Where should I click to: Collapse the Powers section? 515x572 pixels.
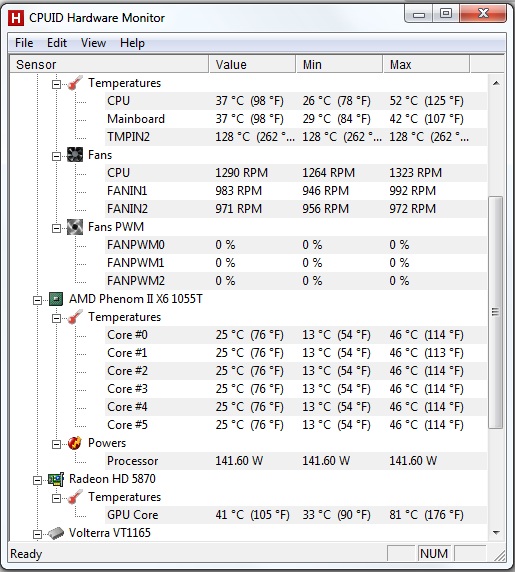coord(57,444)
